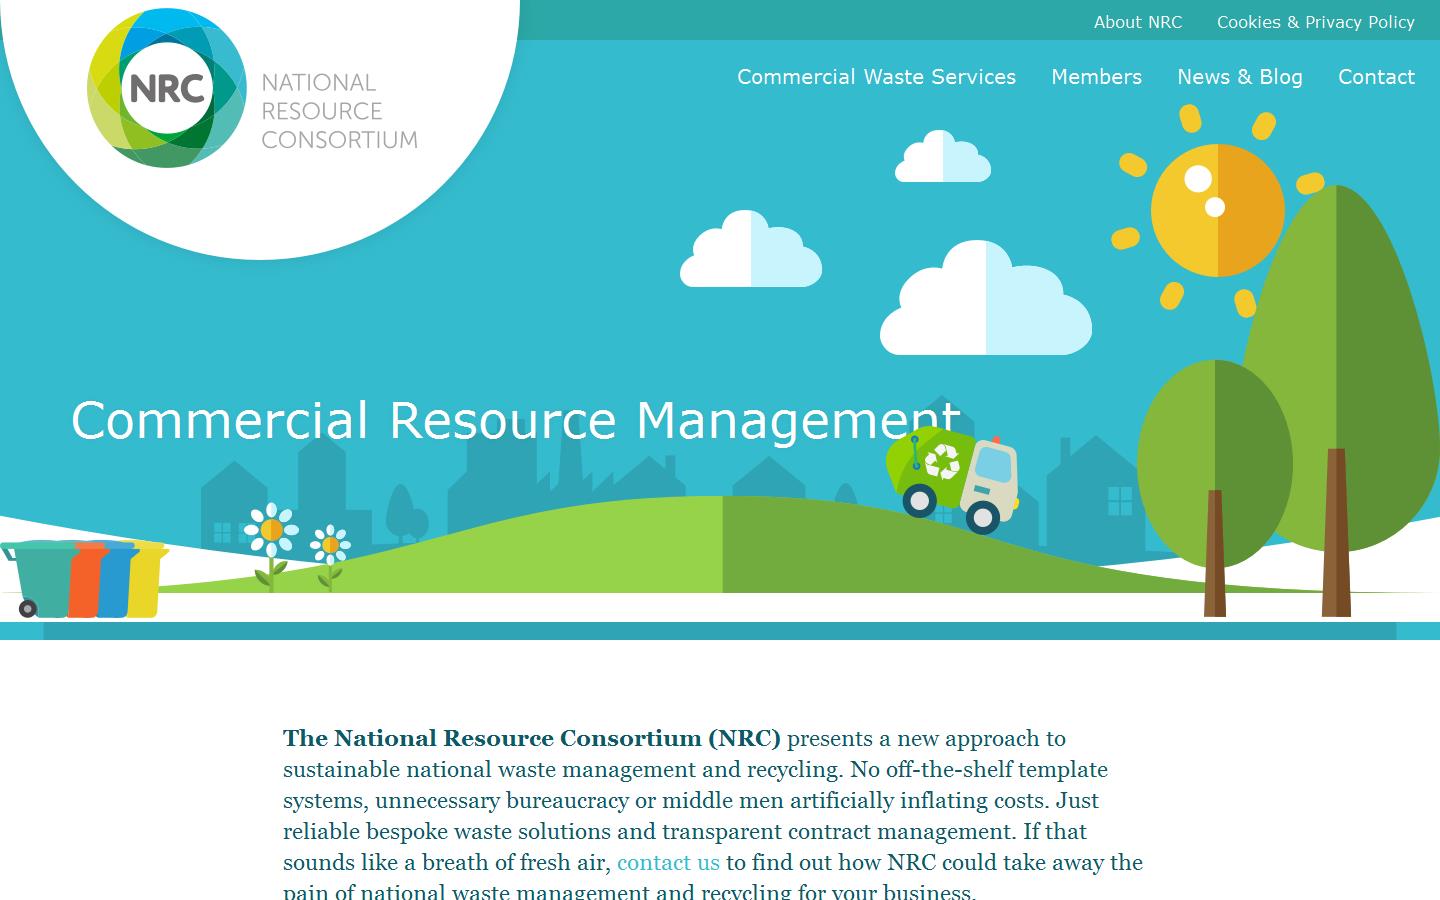Click the teal wheelie bin
Image resolution: width=1440 pixels, height=900 pixels.
point(40,578)
